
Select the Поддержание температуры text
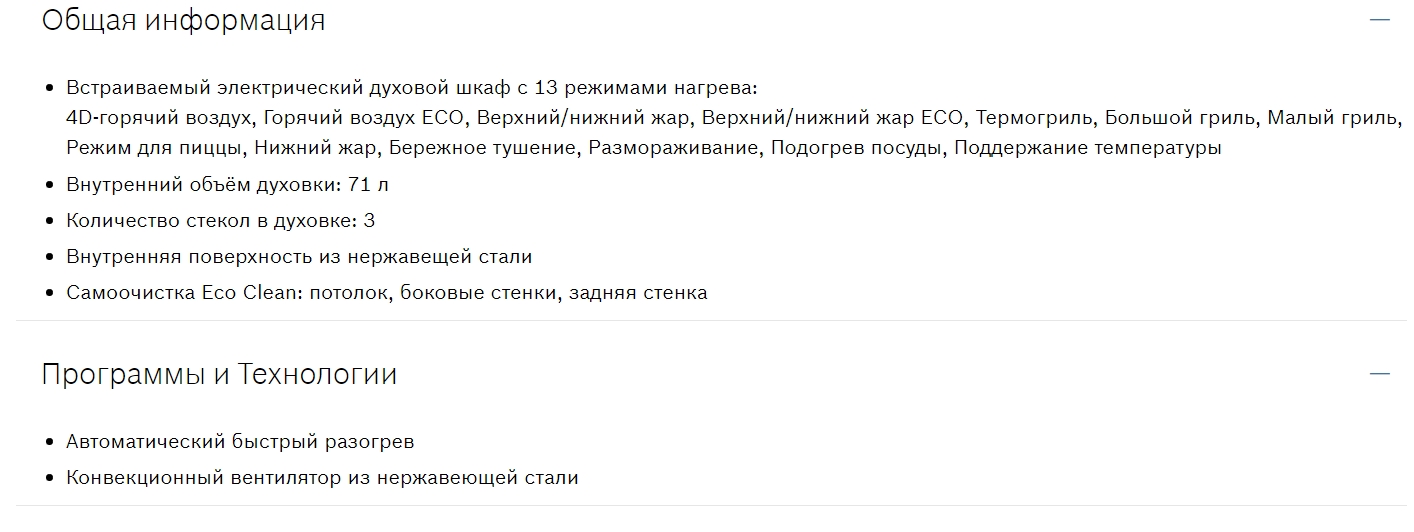[x=1087, y=148]
